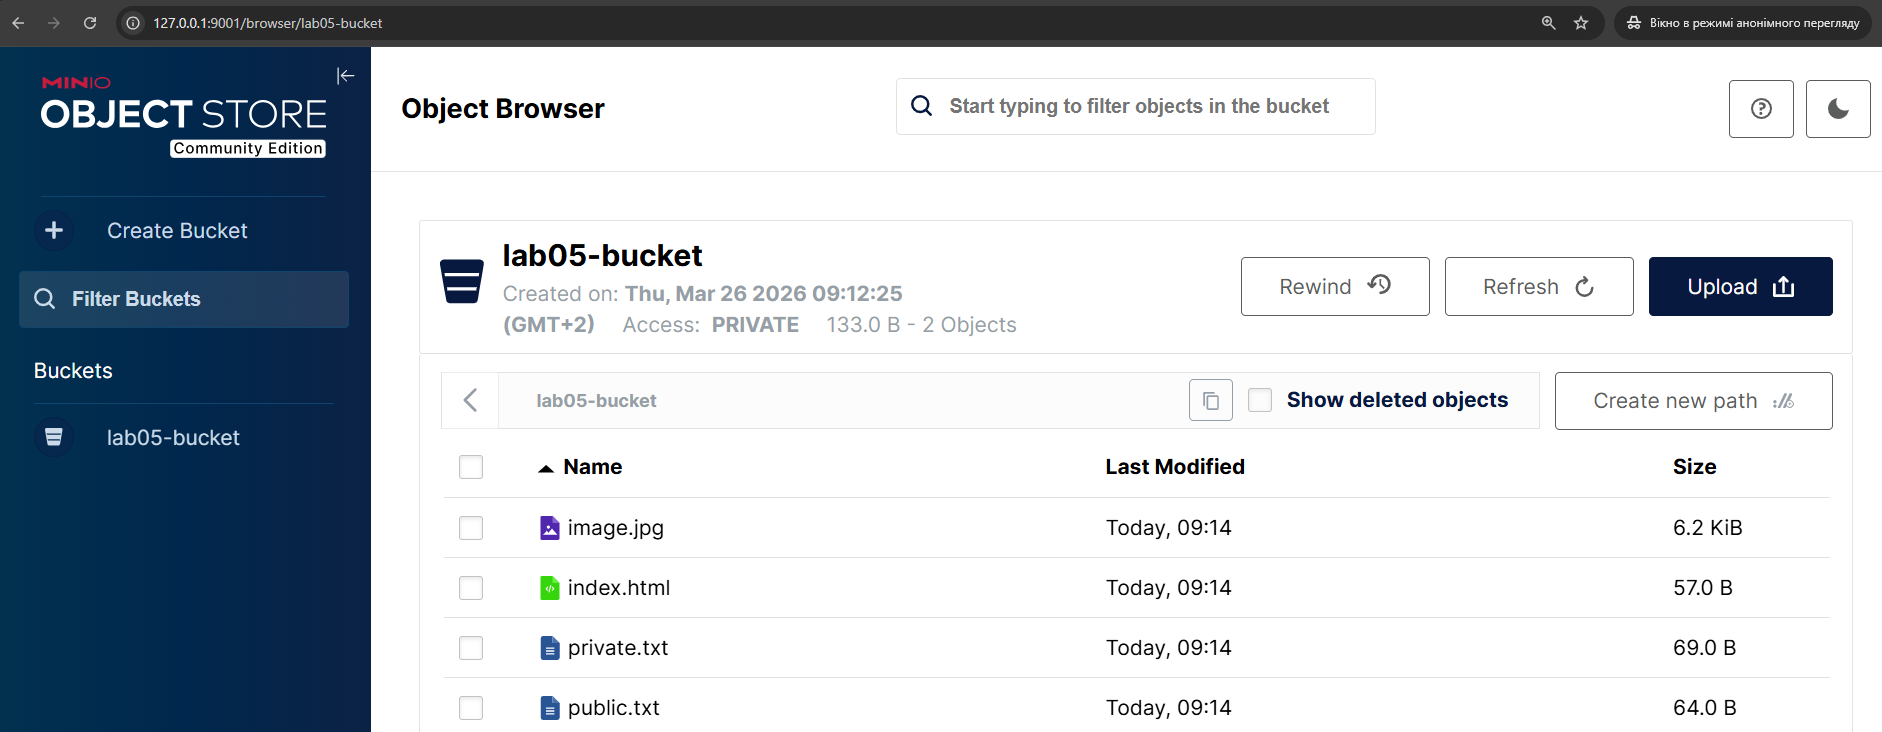1882x732 pixels.
Task: Click the Upload button
Action: click(1740, 287)
